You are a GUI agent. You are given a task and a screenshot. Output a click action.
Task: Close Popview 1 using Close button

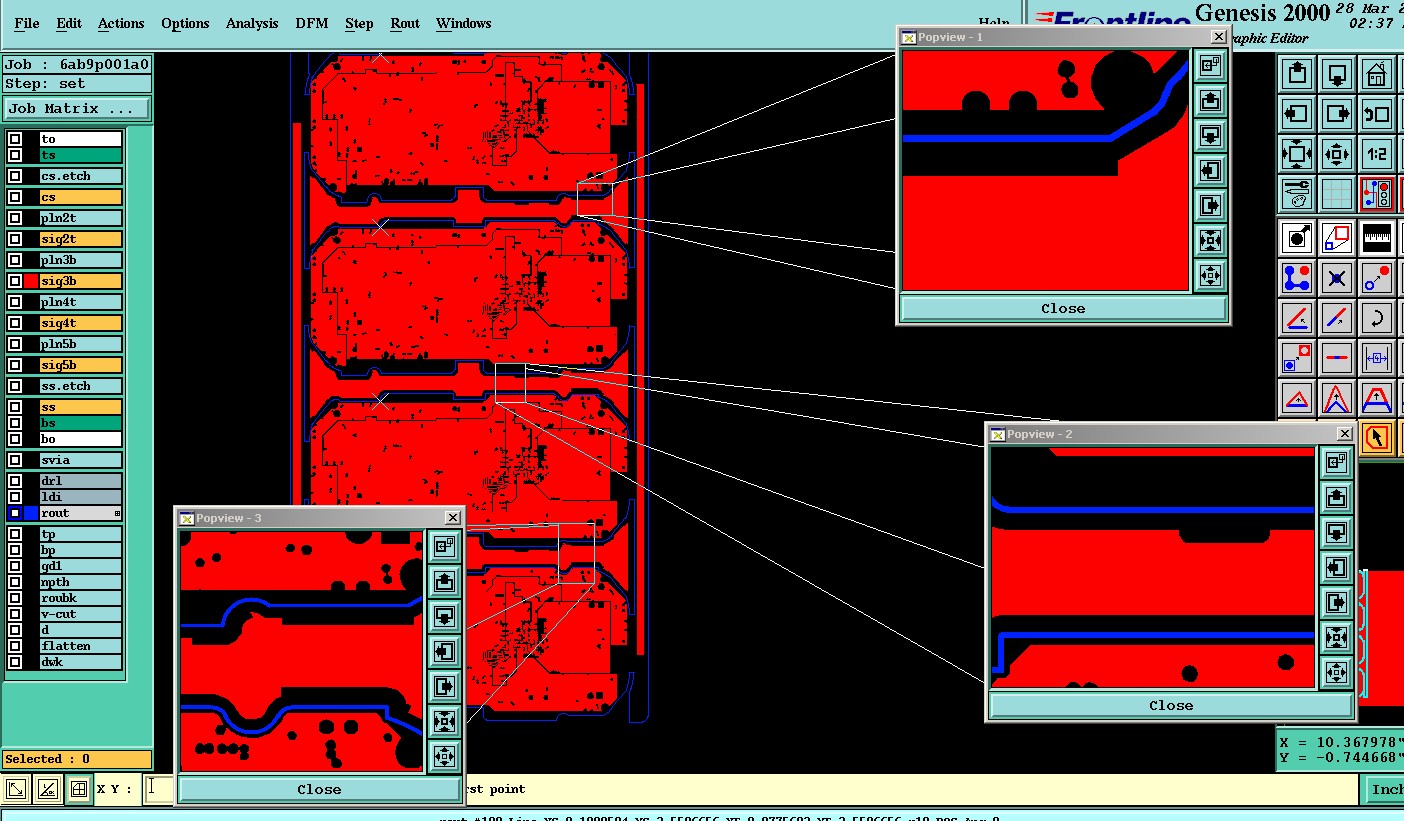click(x=1063, y=308)
